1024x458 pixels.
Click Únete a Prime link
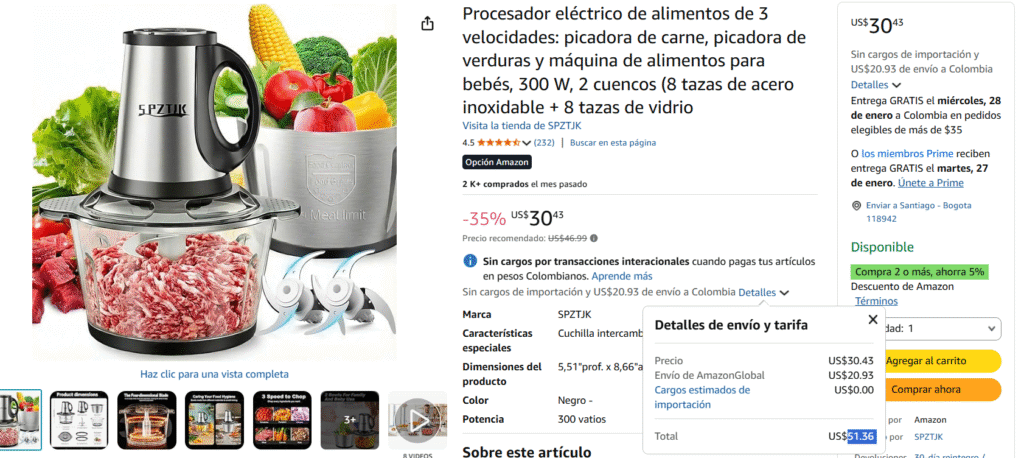click(921, 183)
